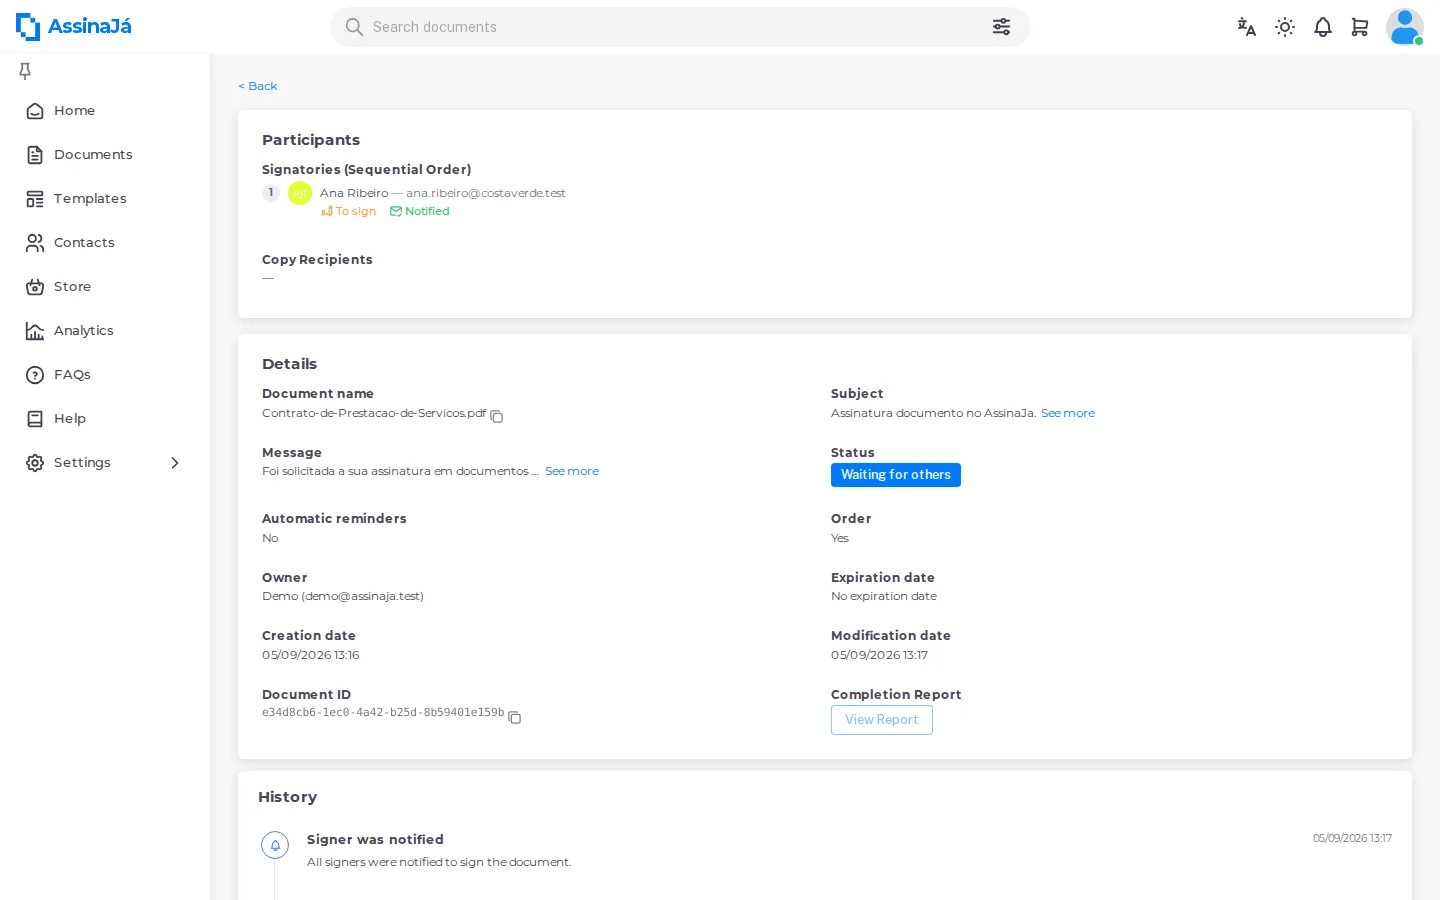Screen dimensions: 1440x900
Task: Pin the sidebar with the pin icon
Action: pos(25,71)
